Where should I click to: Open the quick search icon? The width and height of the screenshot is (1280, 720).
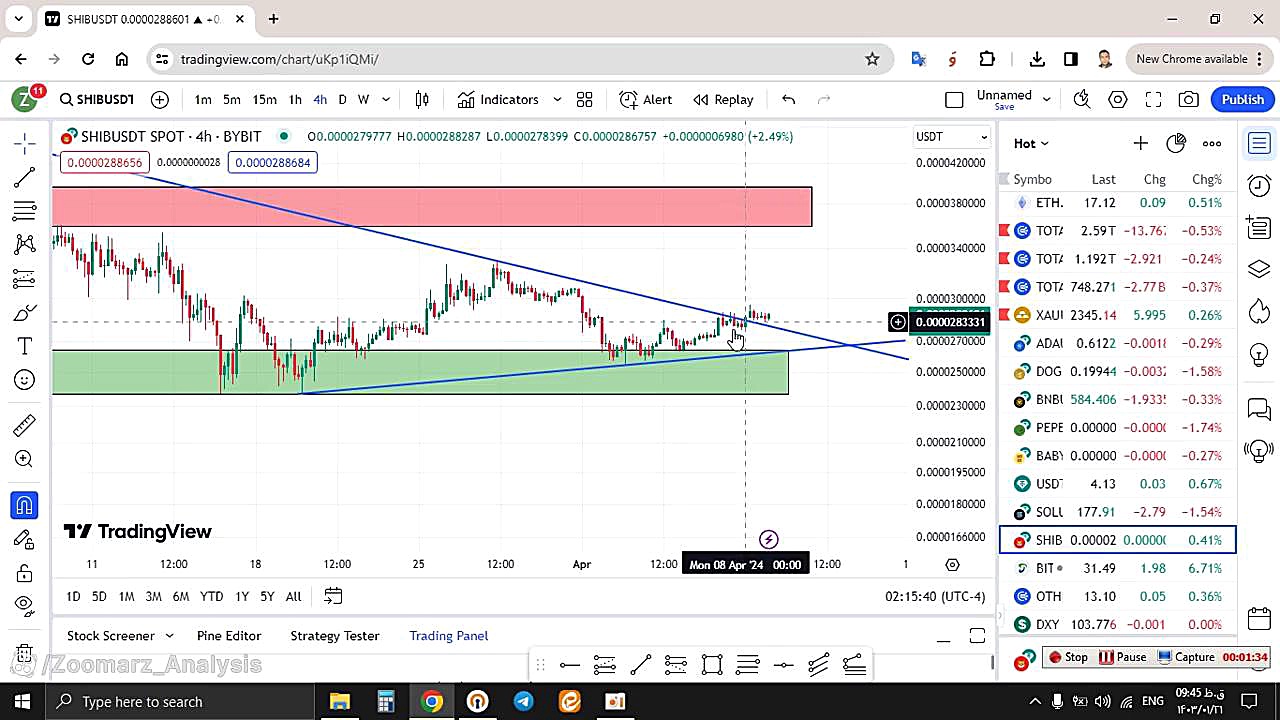click(x=1082, y=99)
